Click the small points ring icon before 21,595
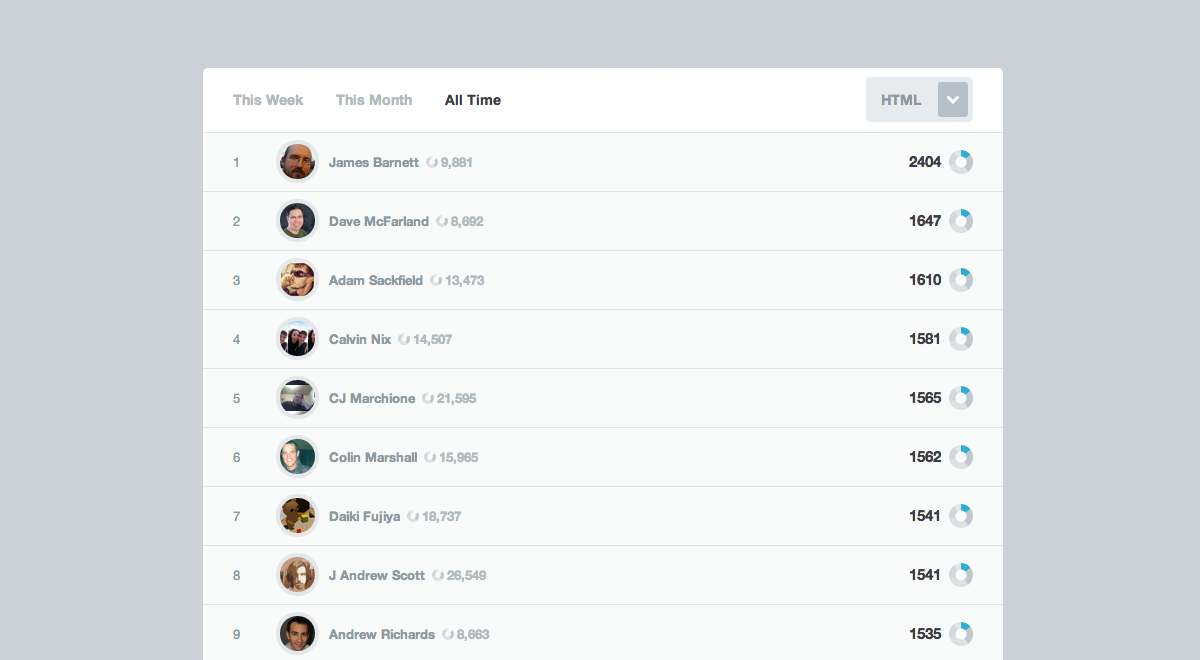The height and width of the screenshot is (660, 1200). 428,398
